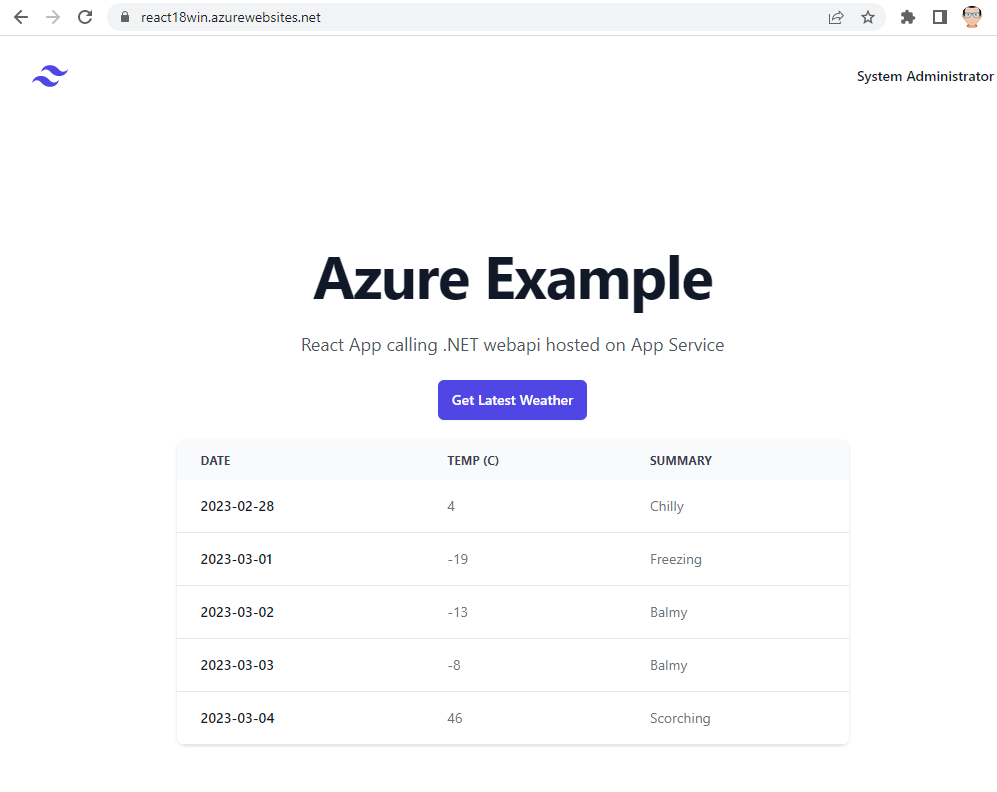Click the DATE column header
The width and height of the screenshot is (997, 792).
pyautogui.click(x=216, y=460)
